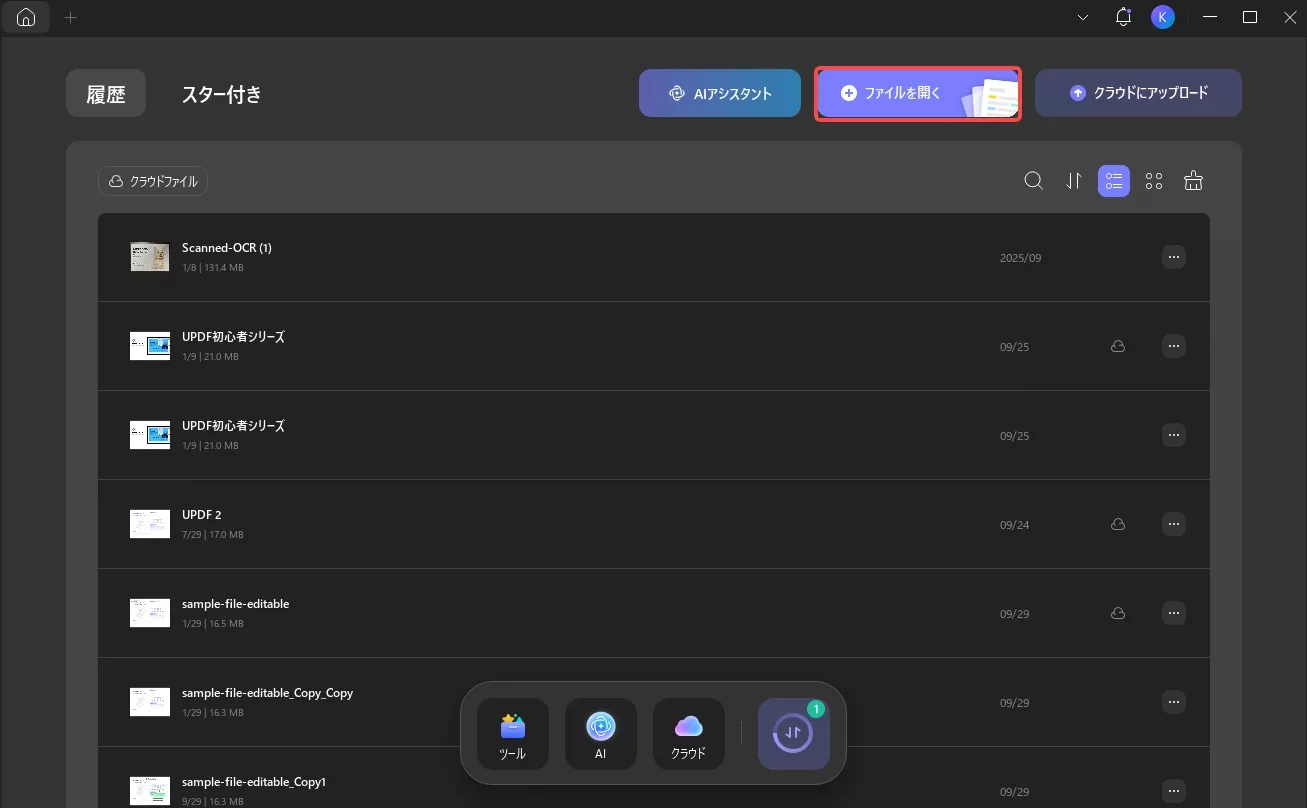Select the UPDF 2 file name

202,515
